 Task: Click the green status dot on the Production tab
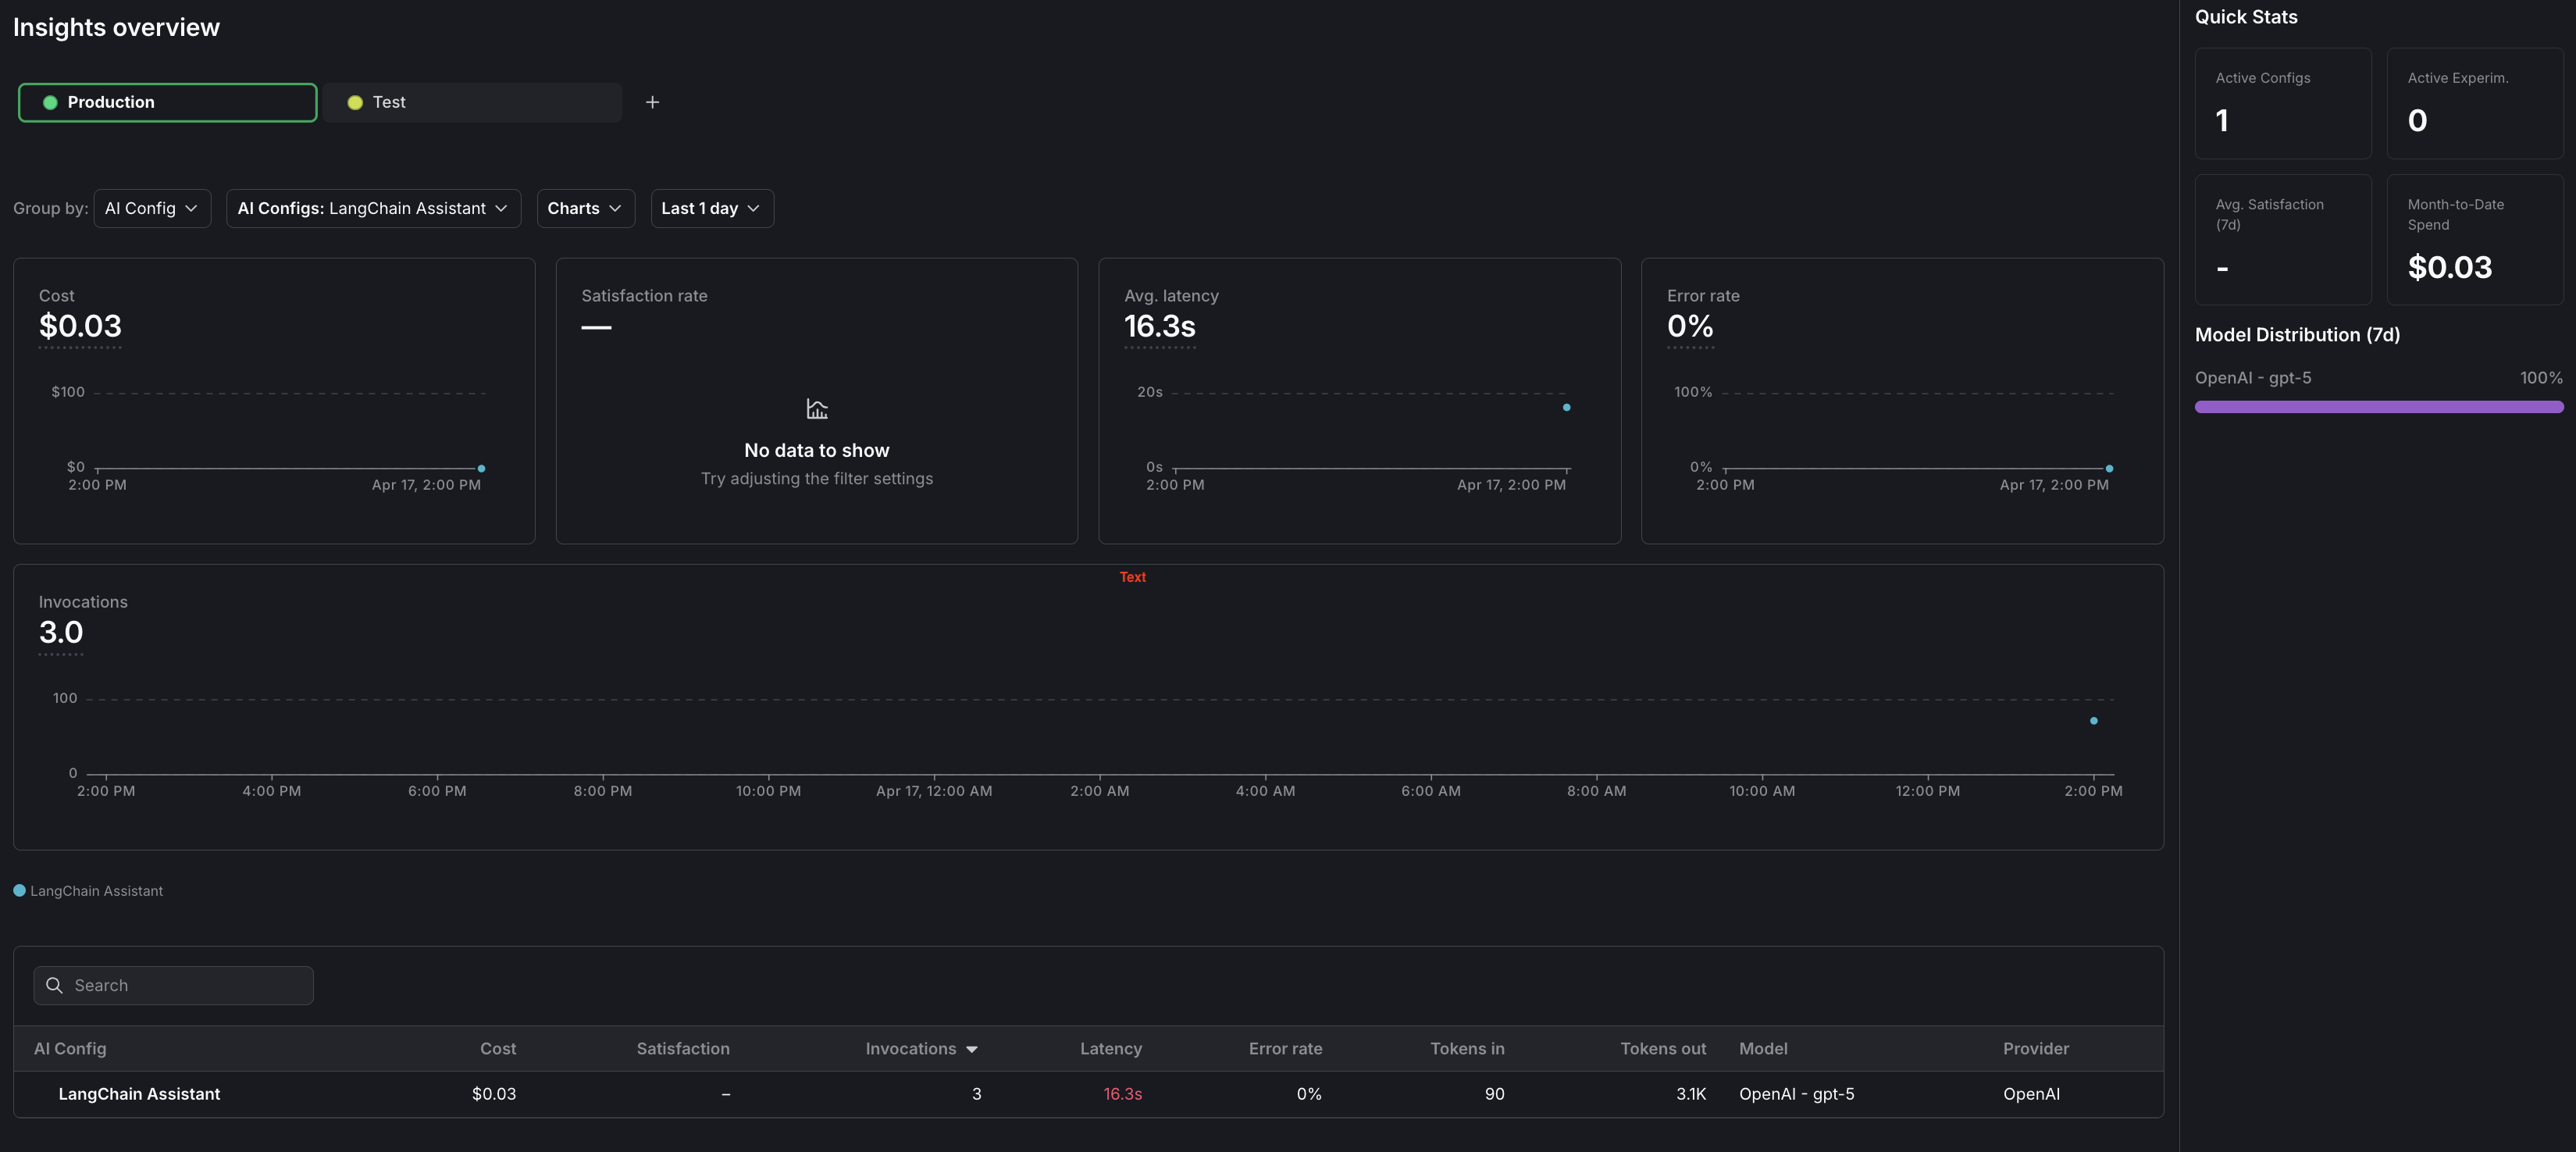(47, 101)
